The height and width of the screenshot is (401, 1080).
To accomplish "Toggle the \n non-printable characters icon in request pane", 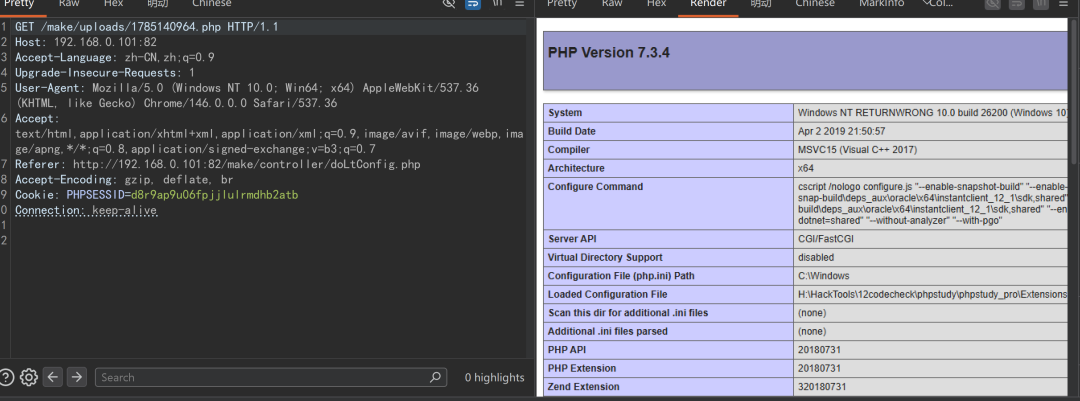I will [x=496, y=3].
